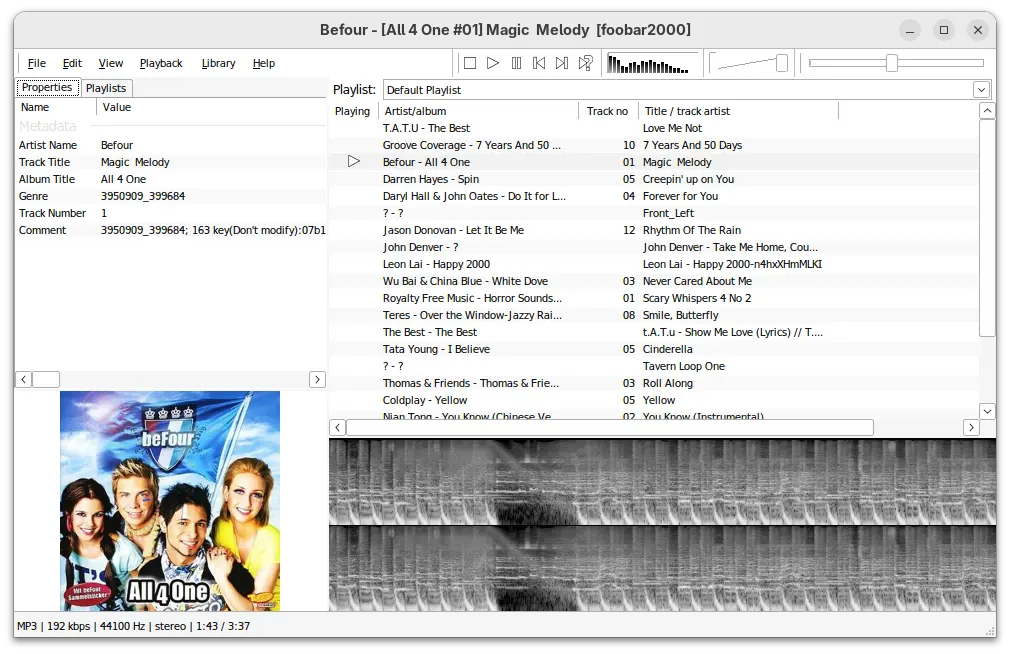
Task: Open the Playback menu
Action: coord(161,63)
